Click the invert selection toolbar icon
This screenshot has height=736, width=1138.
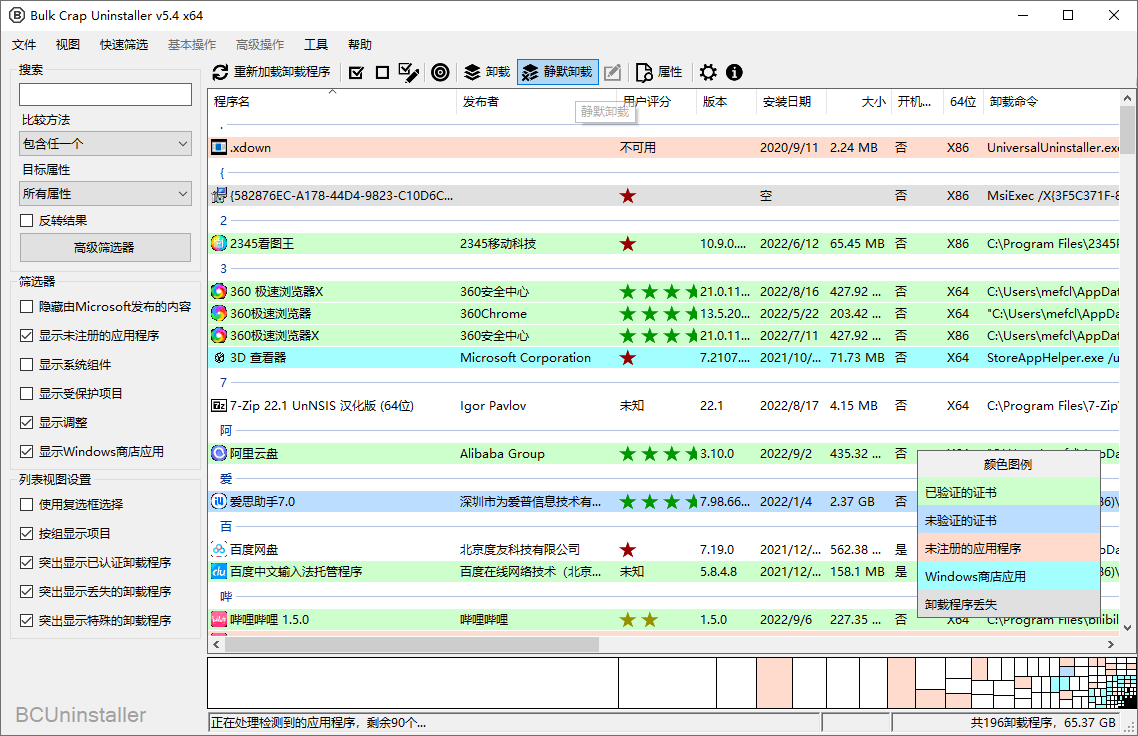408,72
